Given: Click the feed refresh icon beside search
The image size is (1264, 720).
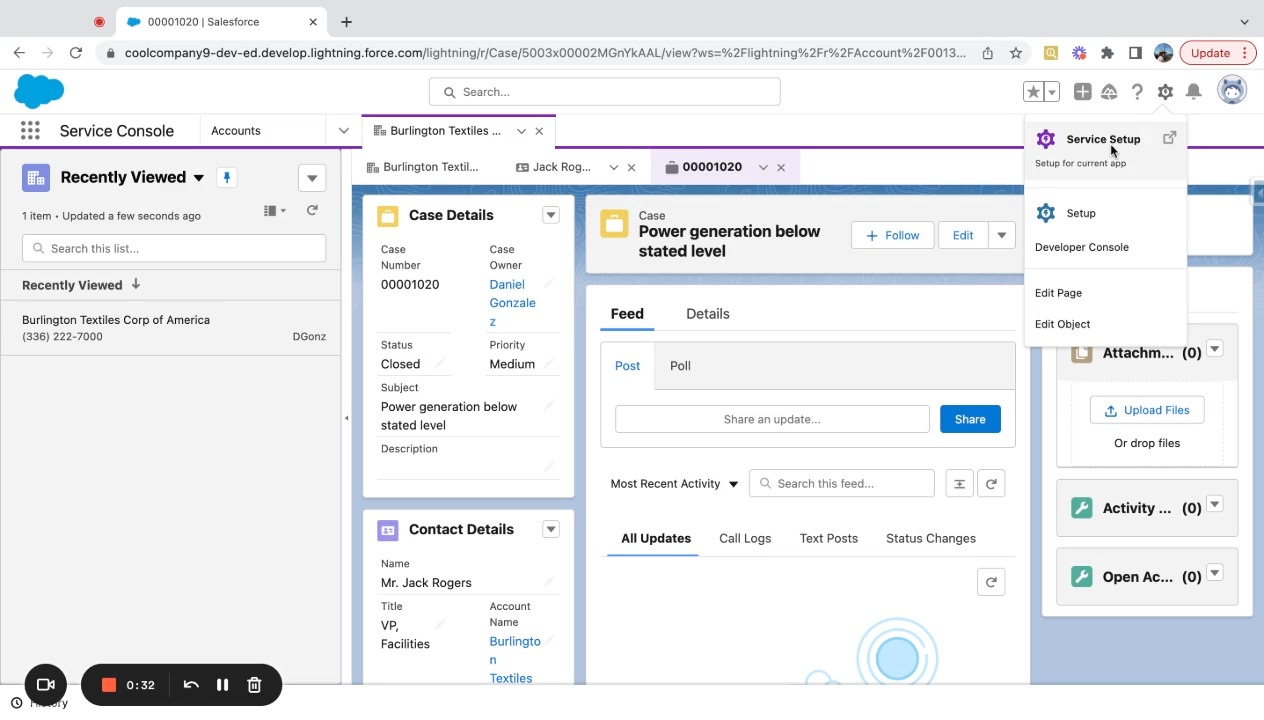Looking at the screenshot, I should tap(991, 484).
